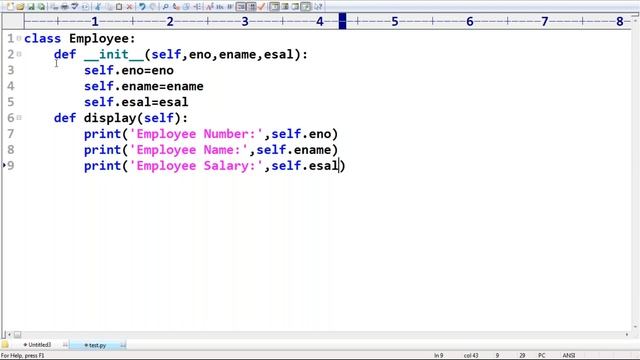Screen dimensions: 640x360
Task: Click line number 1 in the gutter
Action: [x=11, y=38]
